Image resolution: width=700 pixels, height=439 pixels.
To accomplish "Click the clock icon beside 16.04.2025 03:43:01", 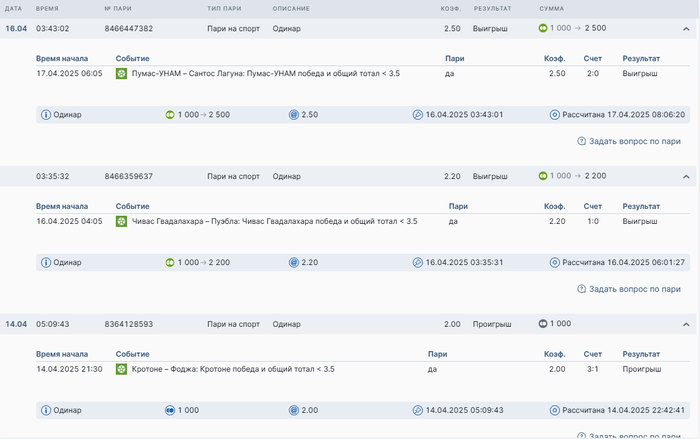I will tap(418, 115).
